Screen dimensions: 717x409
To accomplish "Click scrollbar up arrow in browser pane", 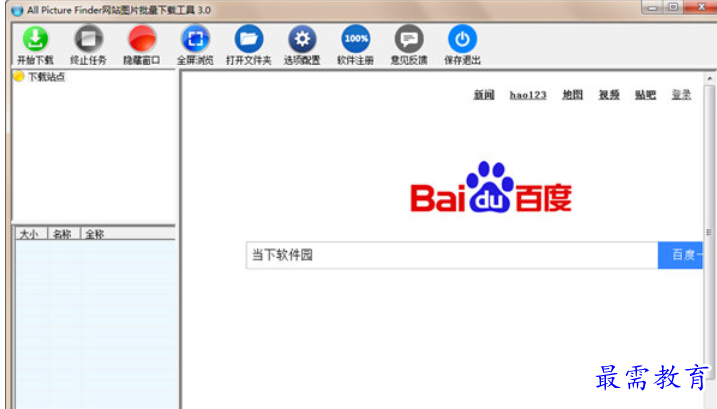I will tap(710, 79).
